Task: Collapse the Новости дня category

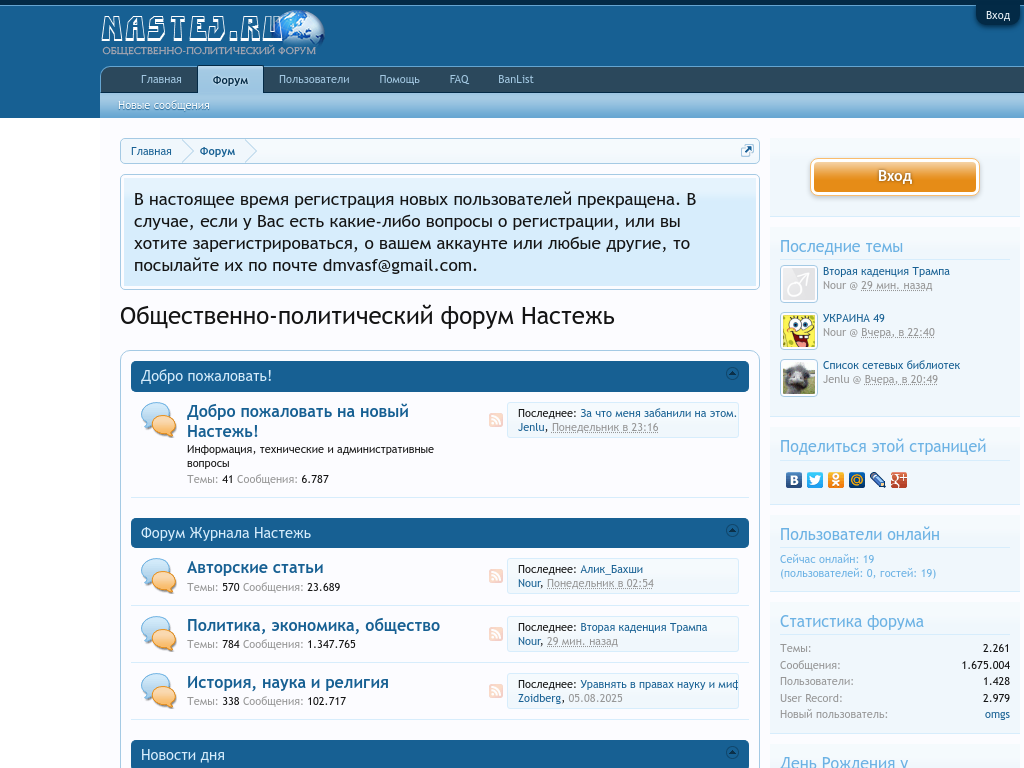Action: pyautogui.click(x=732, y=752)
